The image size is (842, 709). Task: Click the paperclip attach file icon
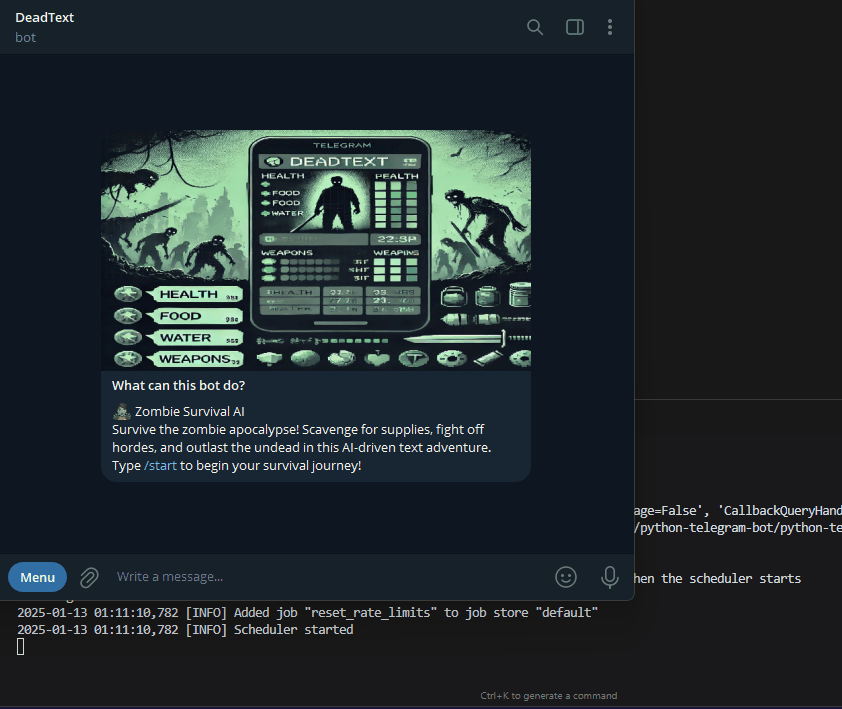coord(90,577)
